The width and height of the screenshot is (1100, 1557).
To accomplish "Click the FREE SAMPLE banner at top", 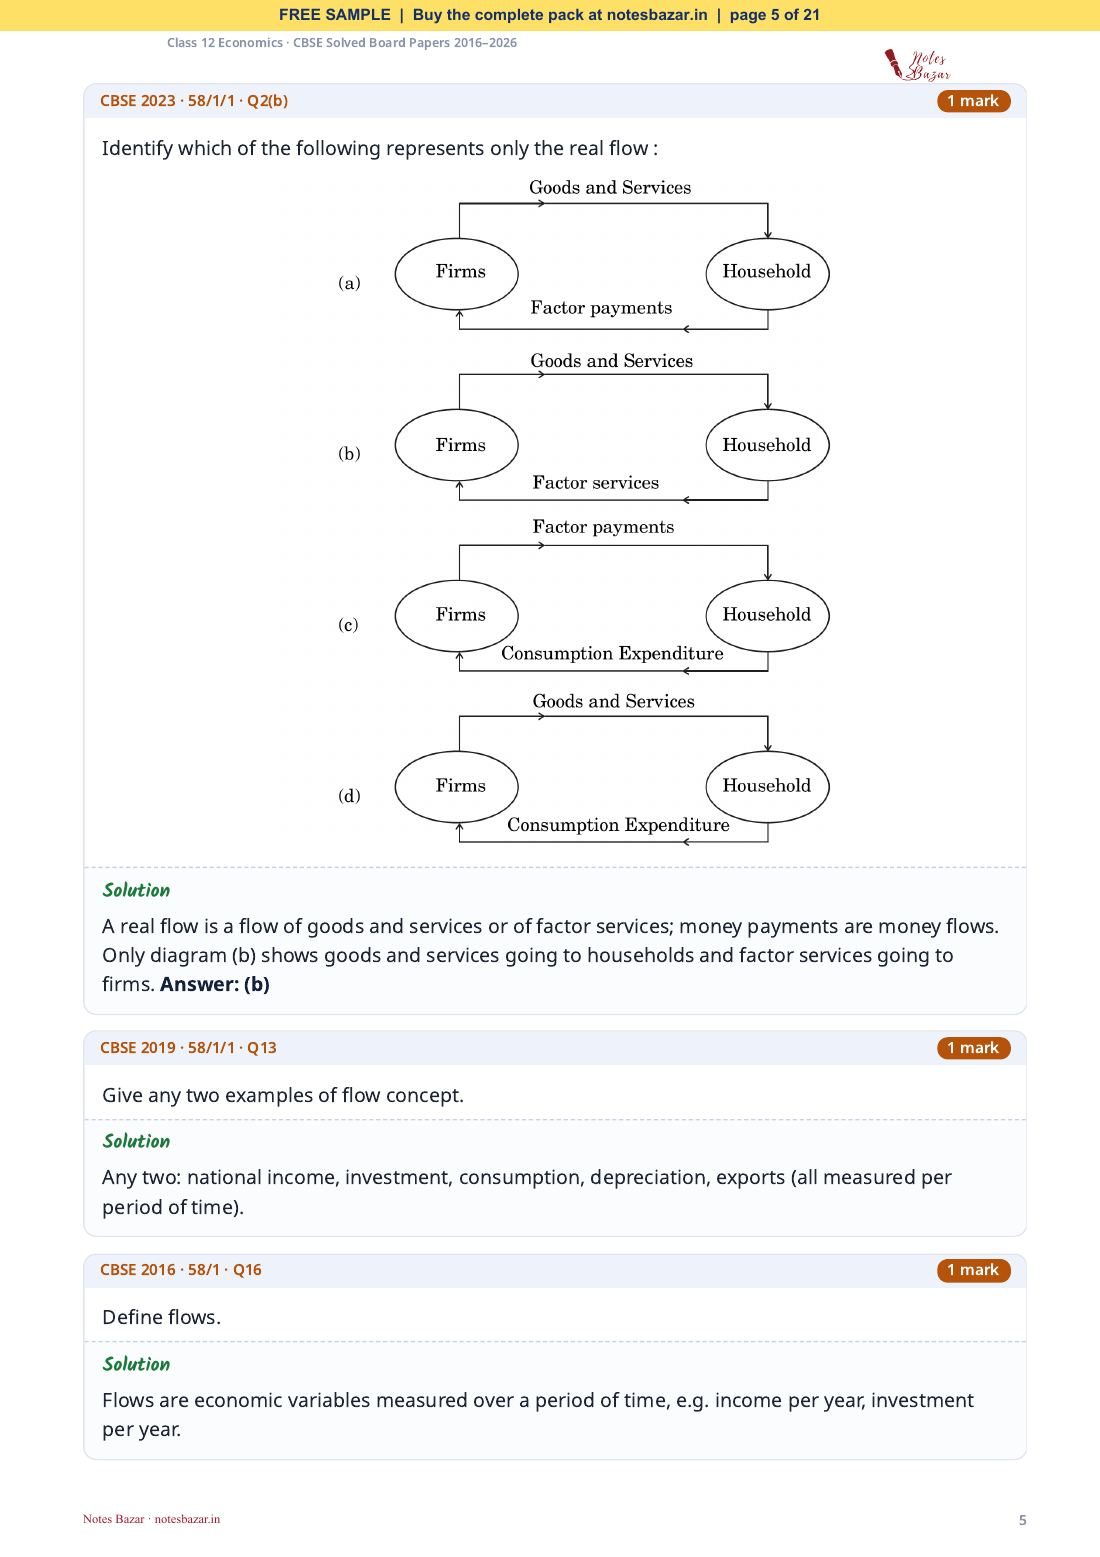I will tap(550, 15).
